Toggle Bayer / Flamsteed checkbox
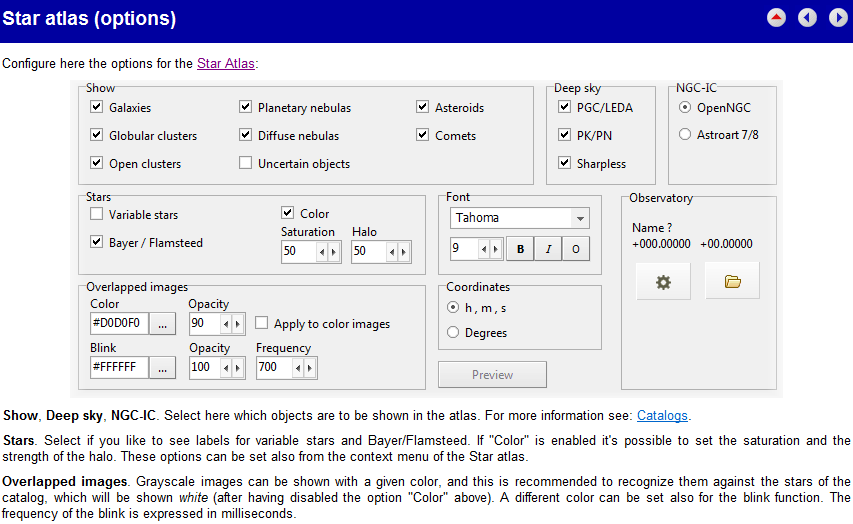Image resolution: width=853 pixels, height=524 pixels. tap(96, 242)
